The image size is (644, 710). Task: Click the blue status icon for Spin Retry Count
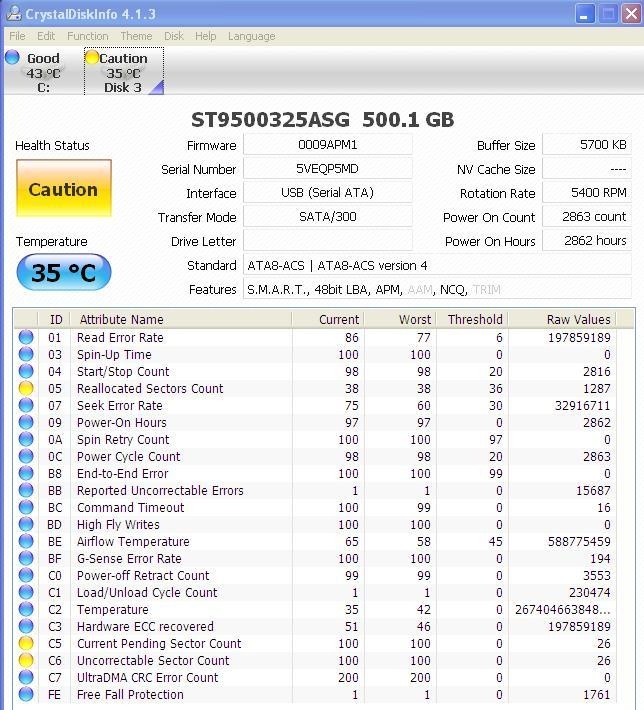tap(26, 439)
